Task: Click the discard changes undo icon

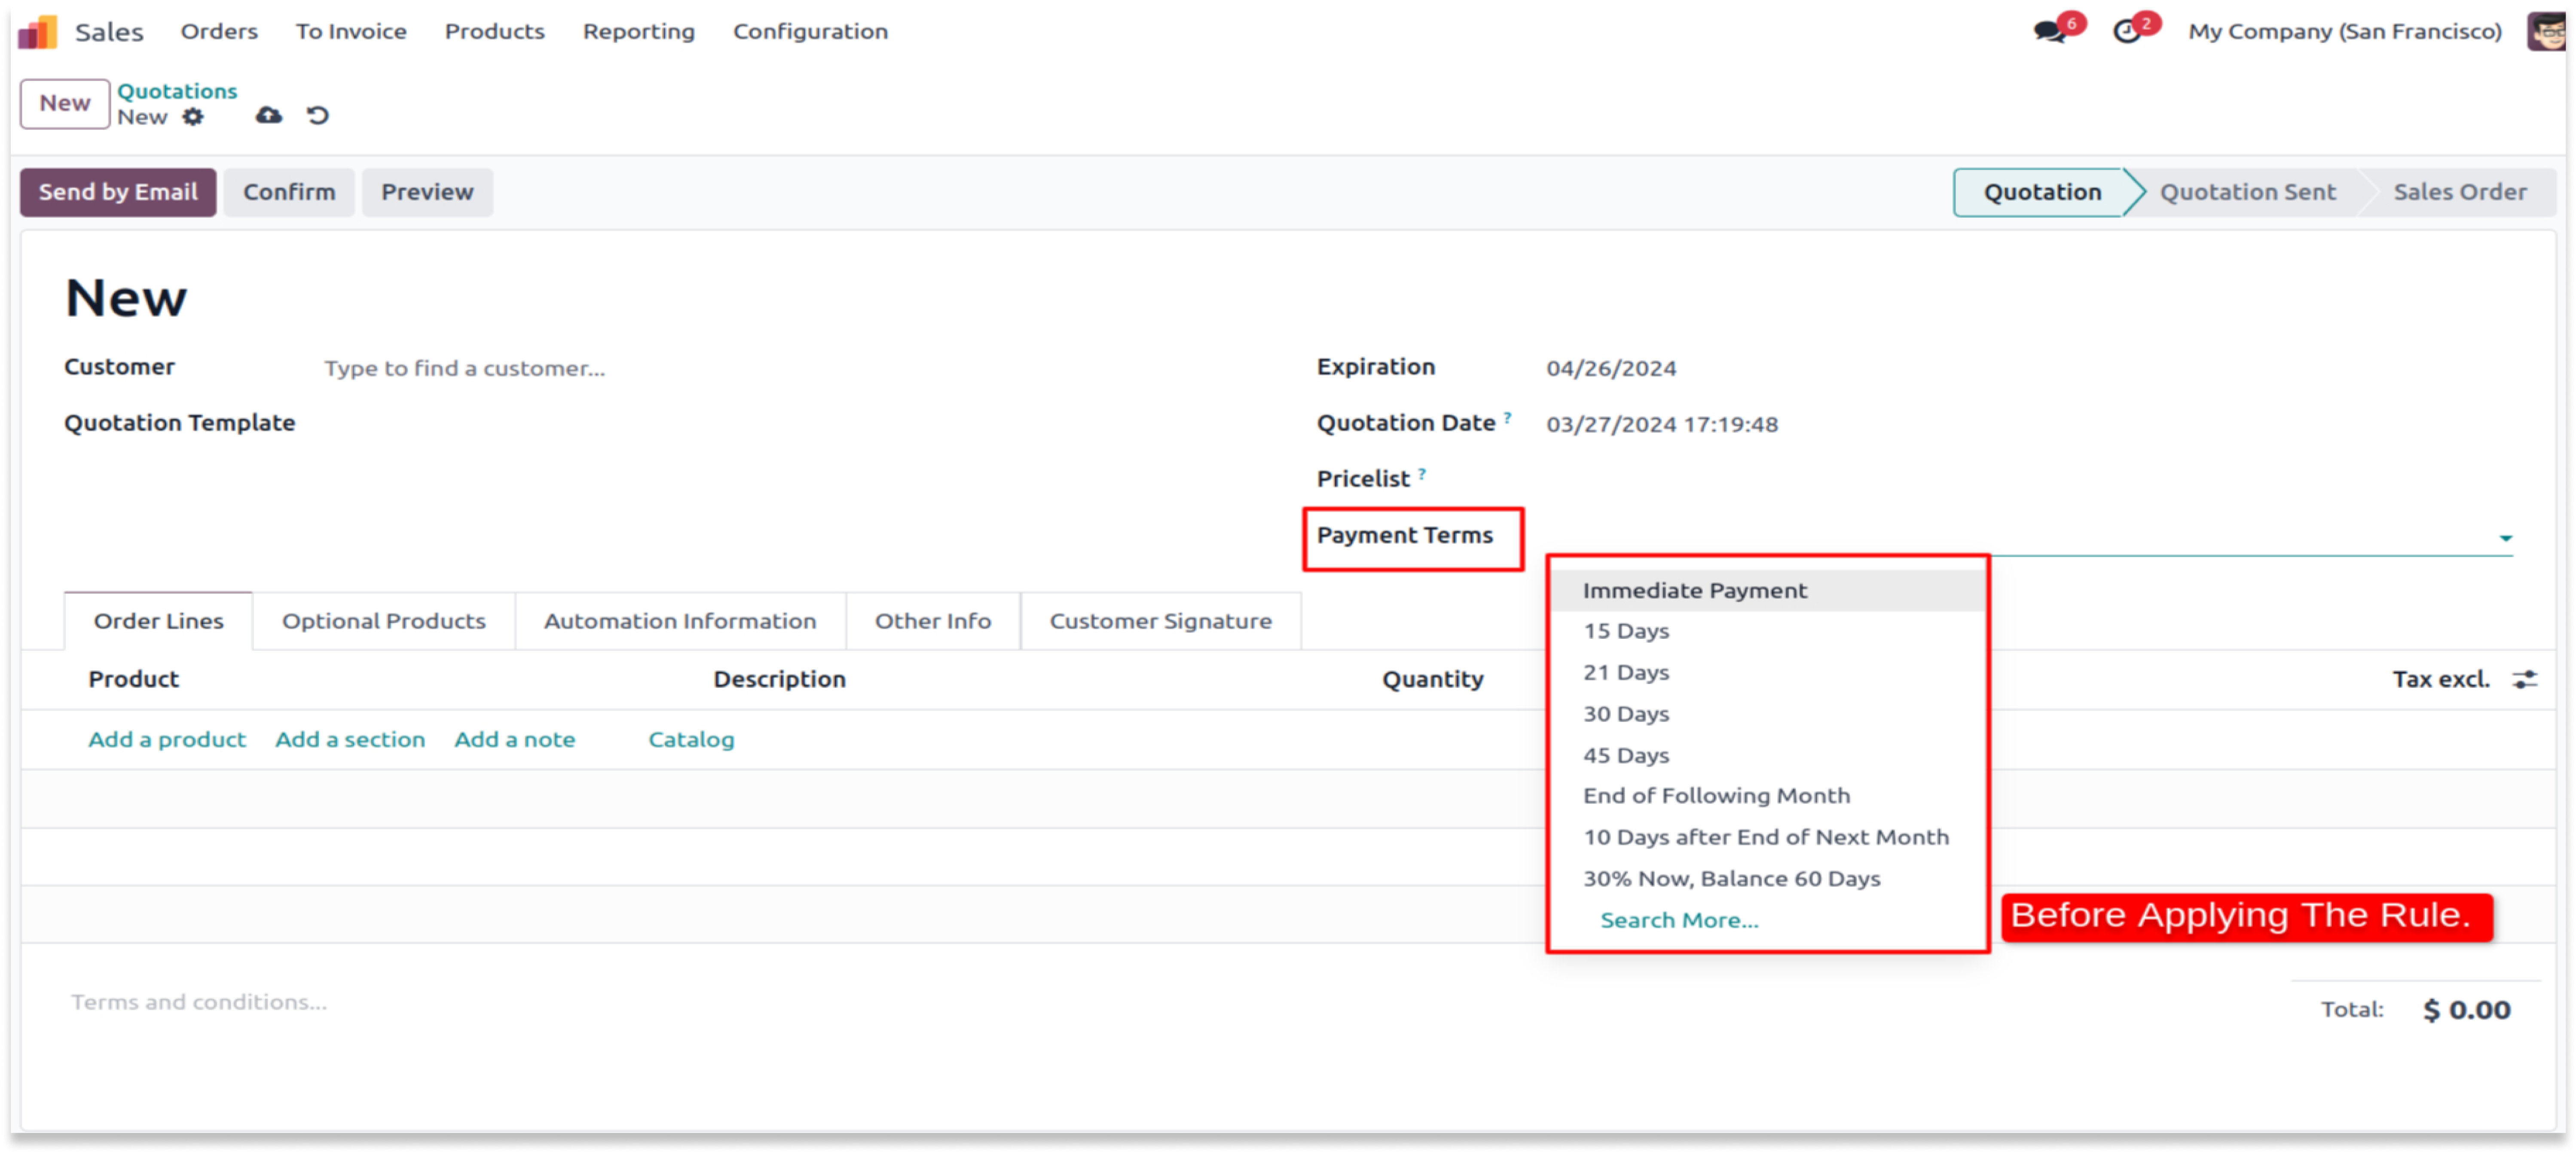Action: pyautogui.click(x=318, y=116)
